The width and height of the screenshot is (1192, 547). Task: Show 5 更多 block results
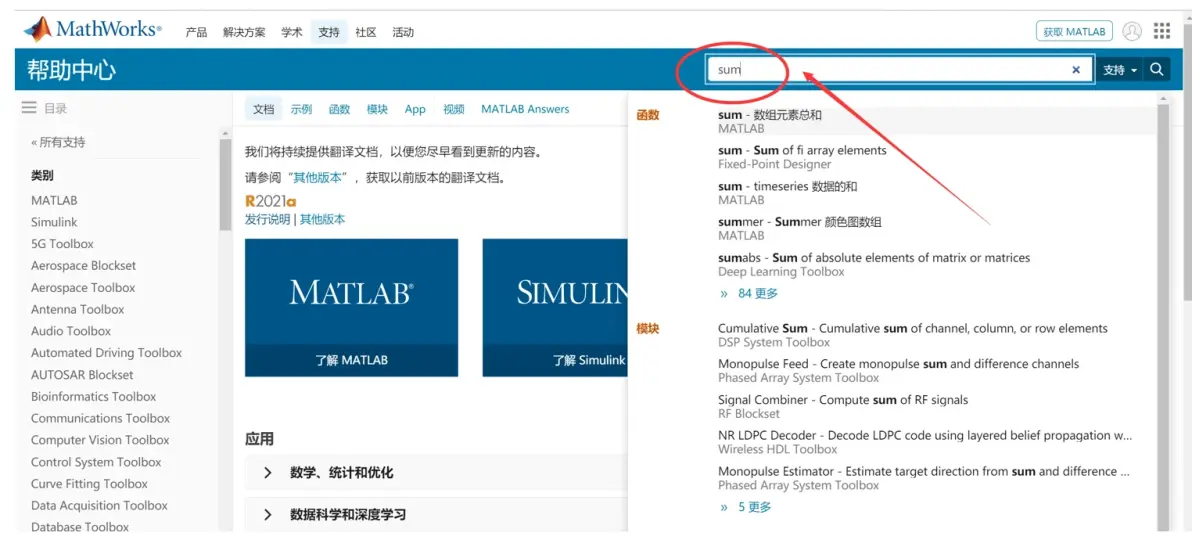pos(747,507)
